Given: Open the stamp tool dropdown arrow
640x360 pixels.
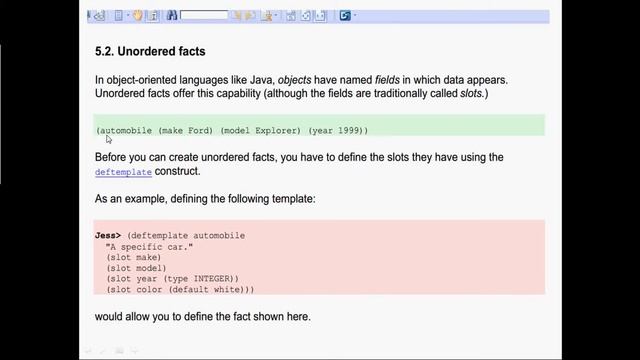Looking at the screenshot, I should tap(276, 16).
